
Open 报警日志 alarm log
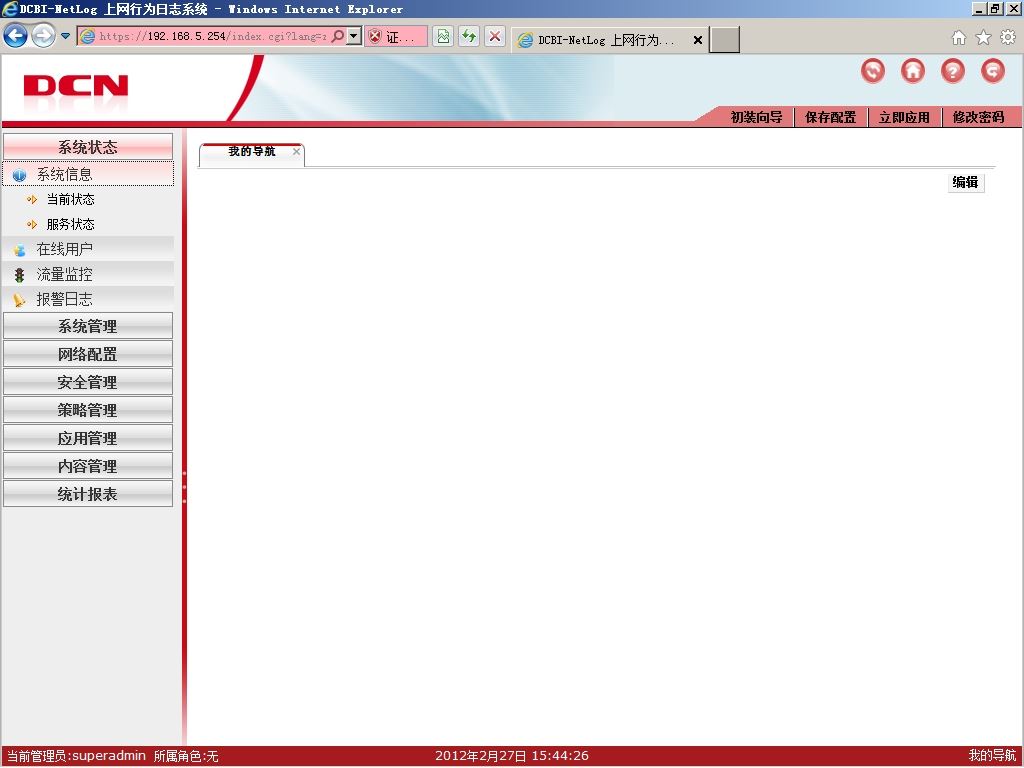click(x=88, y=299)
